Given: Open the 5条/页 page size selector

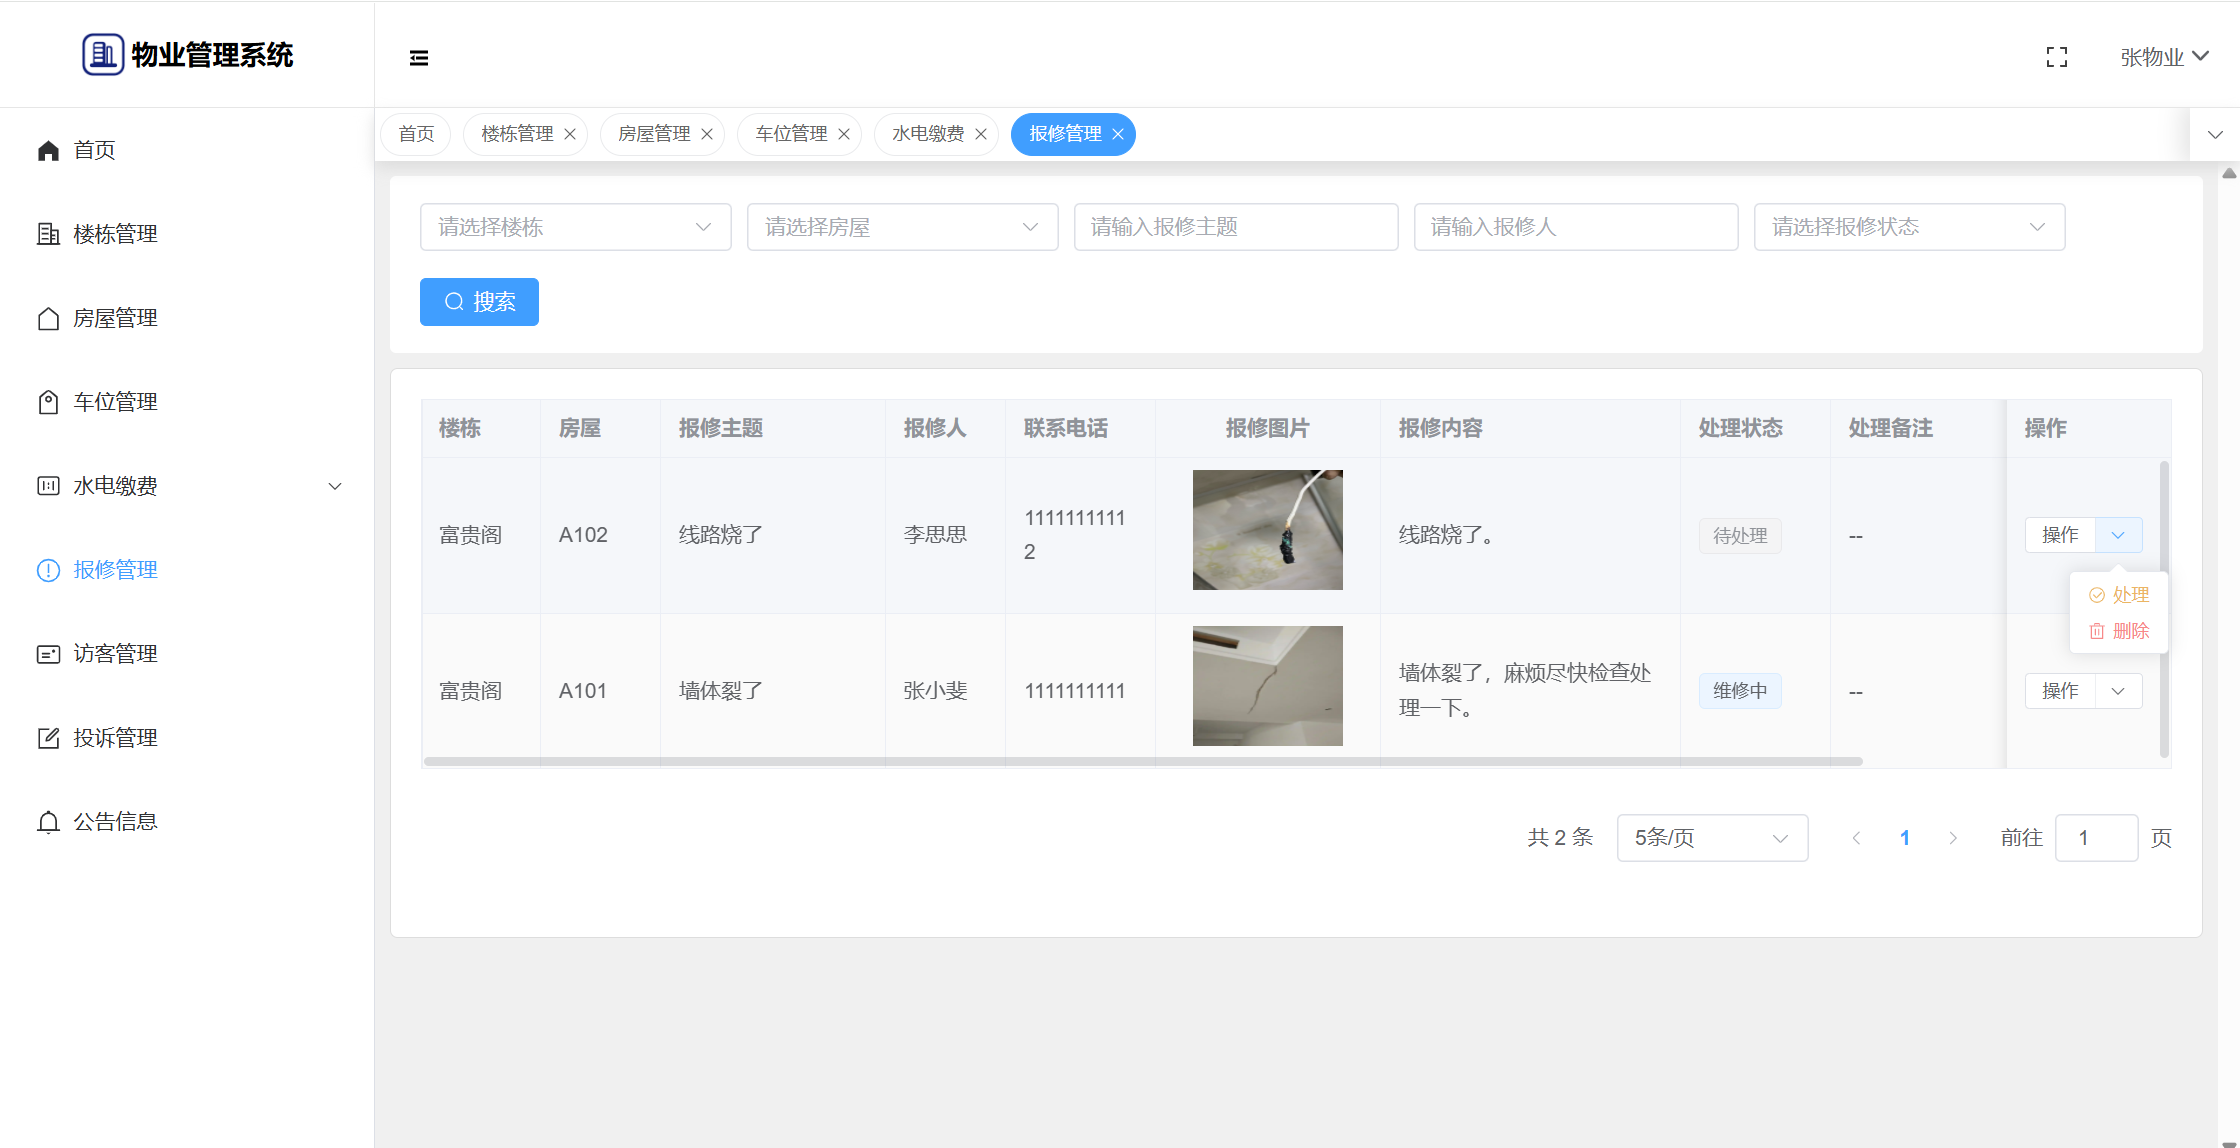Looking at the screenshot, I should [x=1711, y=838].
